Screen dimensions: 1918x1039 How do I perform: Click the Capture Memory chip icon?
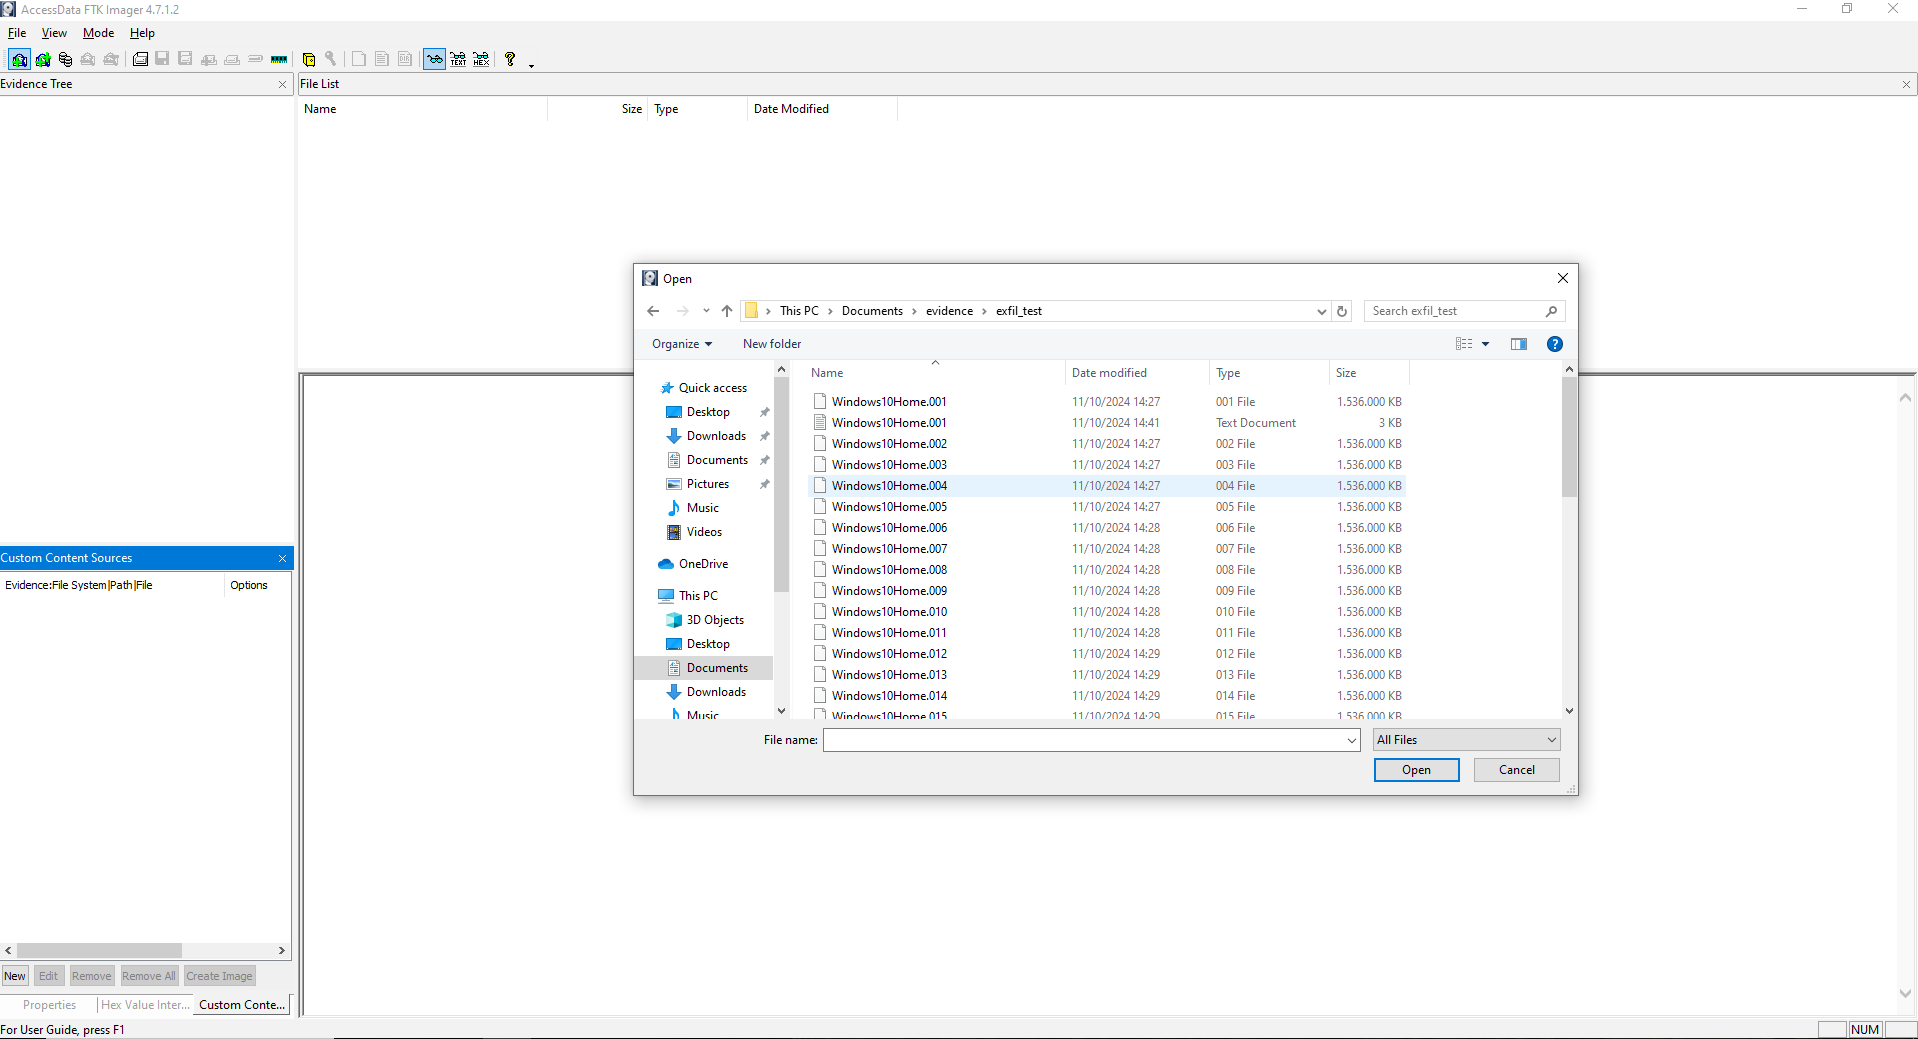[279, 59]
